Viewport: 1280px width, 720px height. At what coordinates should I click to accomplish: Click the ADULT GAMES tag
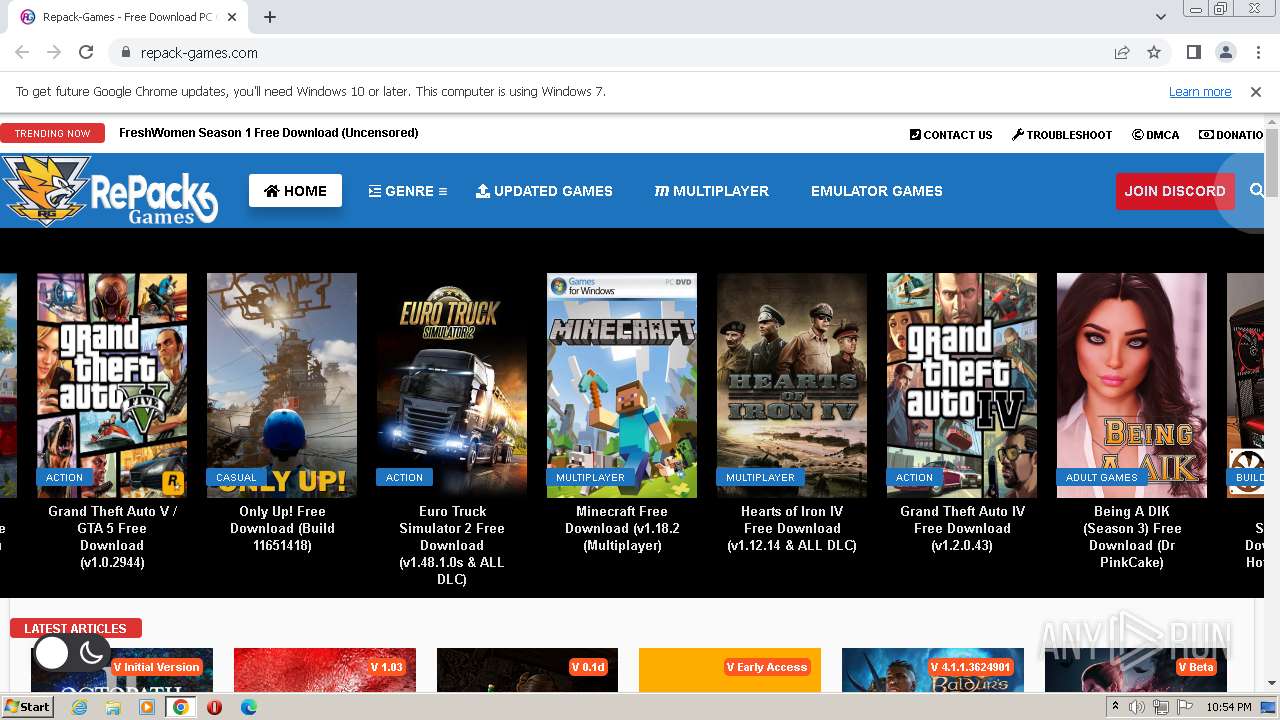click(x=1101, y=478)
